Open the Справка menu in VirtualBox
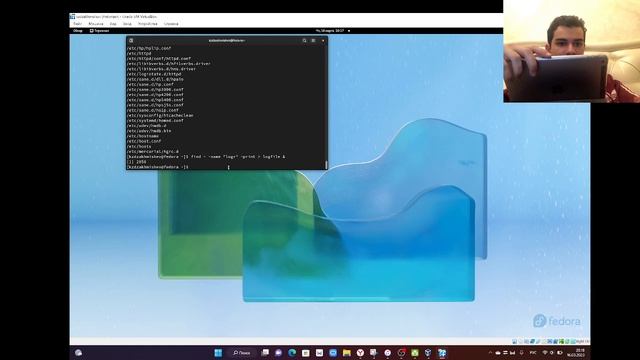The width and height of the screenshot is (640, 360). coord(171,24)
